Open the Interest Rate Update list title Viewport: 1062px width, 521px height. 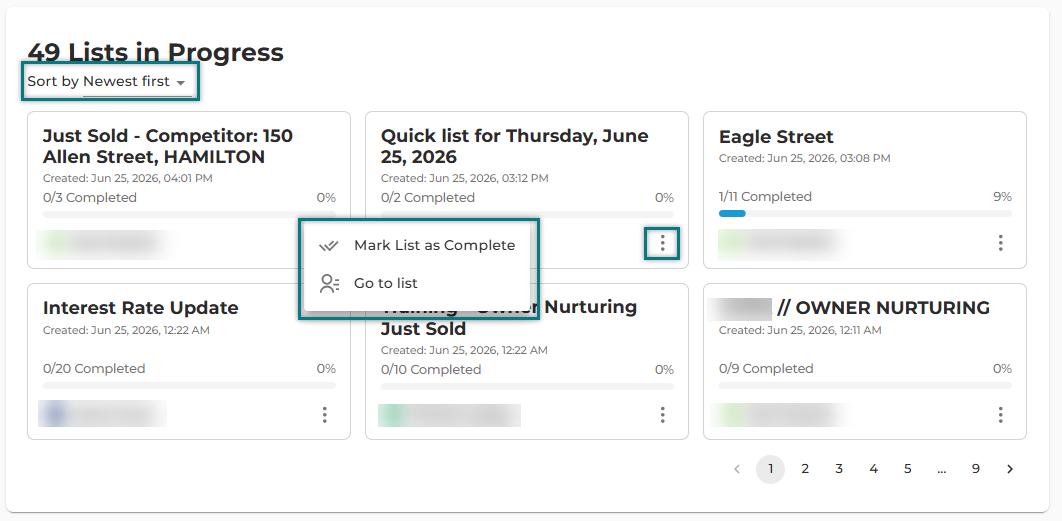click(141, 308)
